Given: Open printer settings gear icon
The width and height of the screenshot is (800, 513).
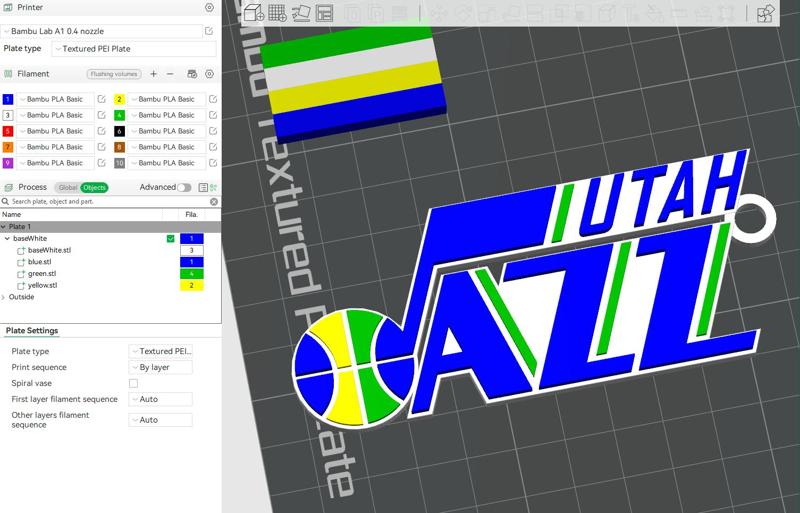Looking at the screenshot, I should point(209,8).
